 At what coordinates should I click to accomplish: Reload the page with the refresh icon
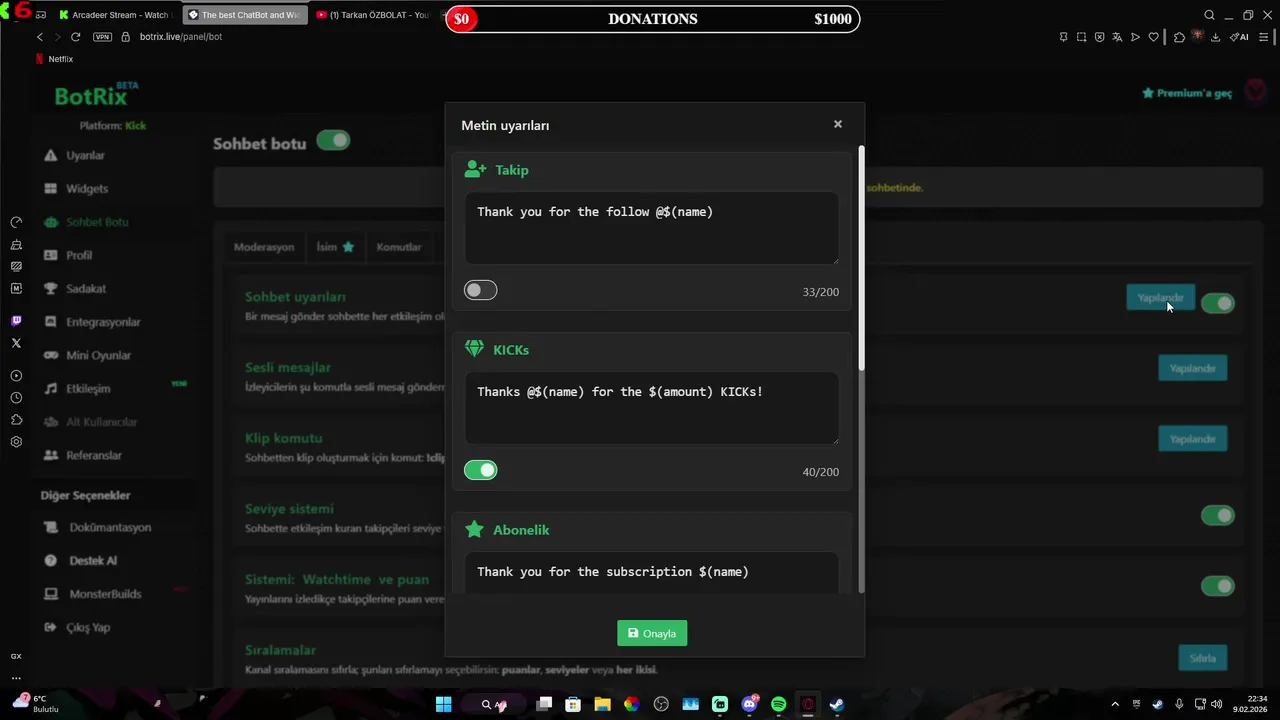[75, 37]
